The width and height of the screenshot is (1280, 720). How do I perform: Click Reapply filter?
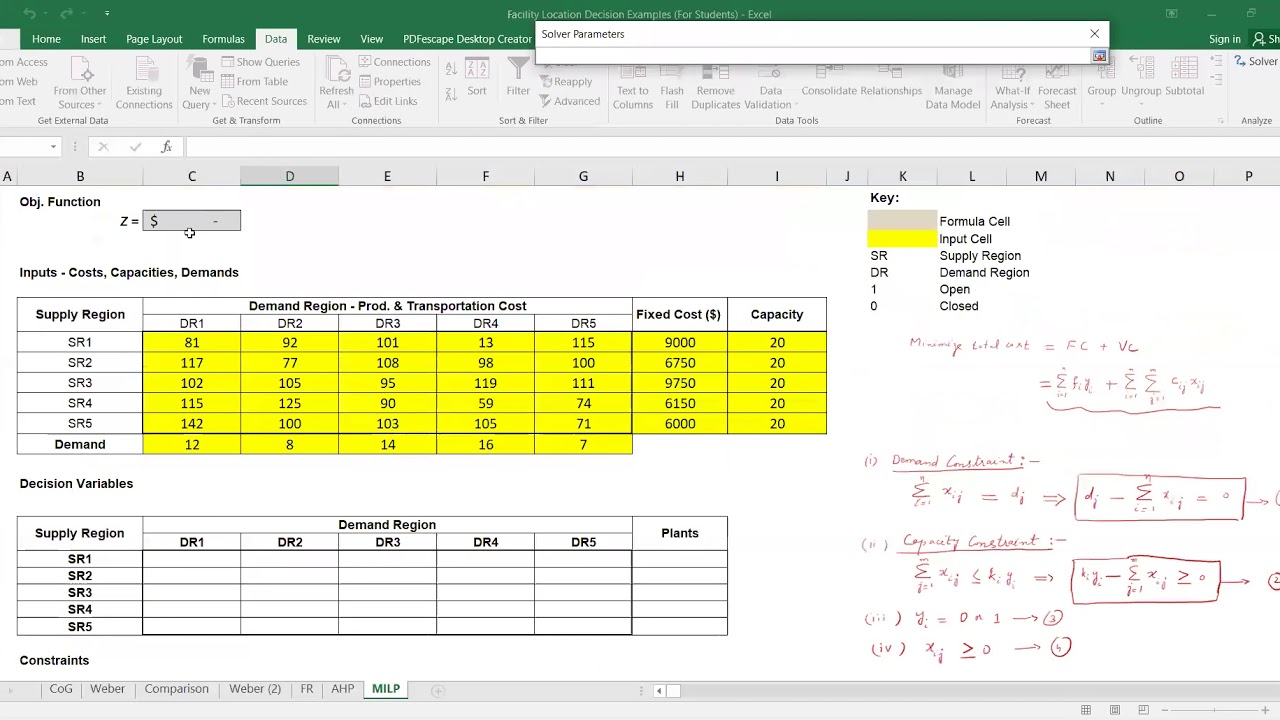point(565,82)
